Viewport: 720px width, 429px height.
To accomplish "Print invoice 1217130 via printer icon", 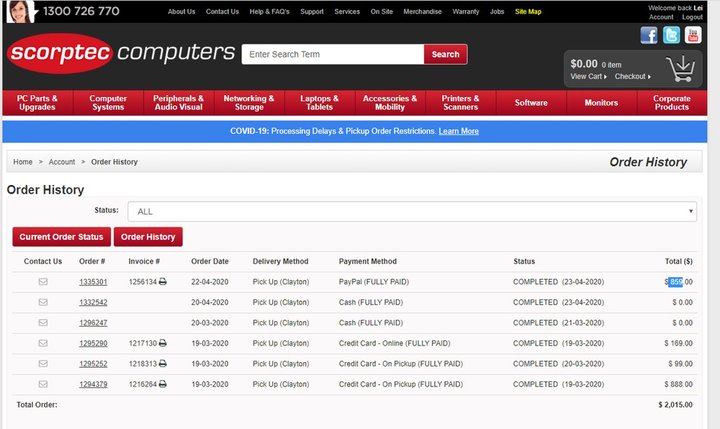I will tap(163, 343).
